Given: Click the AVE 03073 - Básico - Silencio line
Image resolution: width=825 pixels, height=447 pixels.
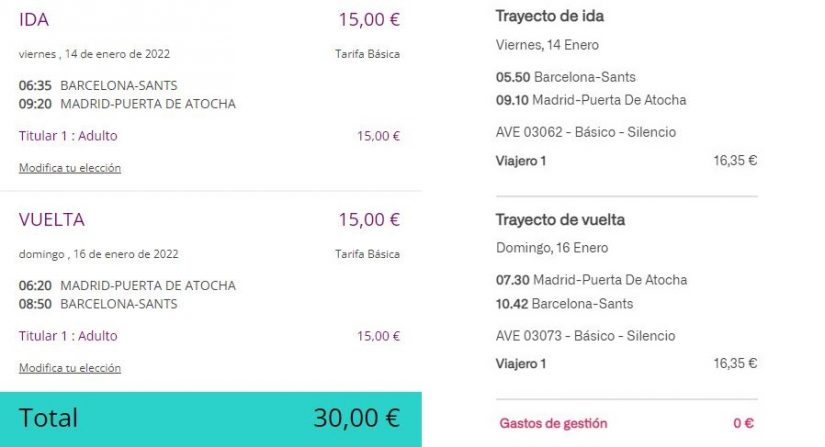Looking at the screenshot, I should pyautogui.click(x=586, y=336).
